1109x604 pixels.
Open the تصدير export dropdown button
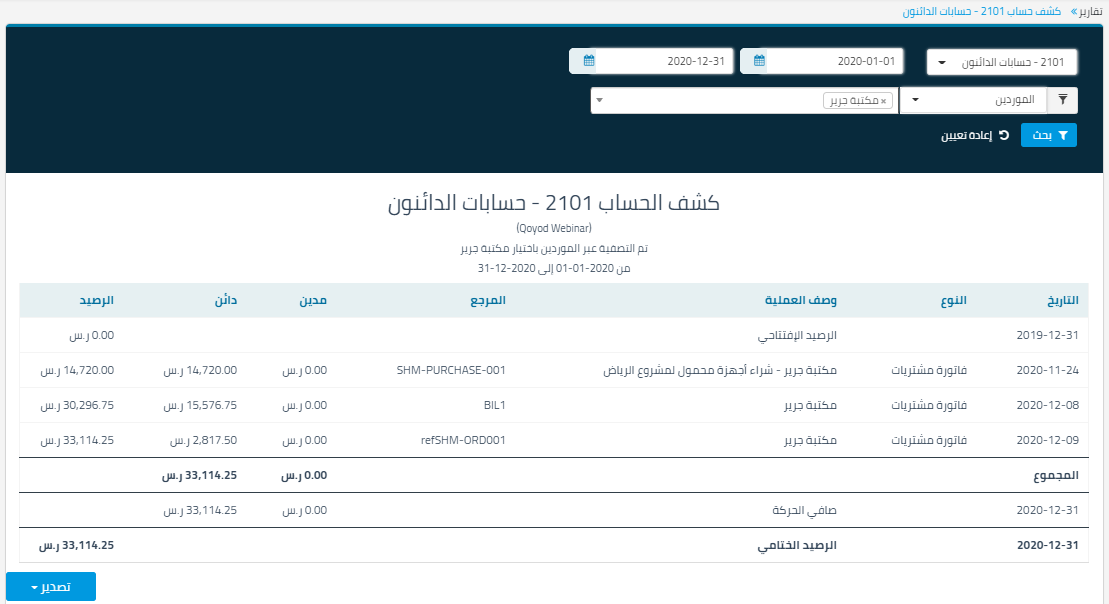coord(51,586)
